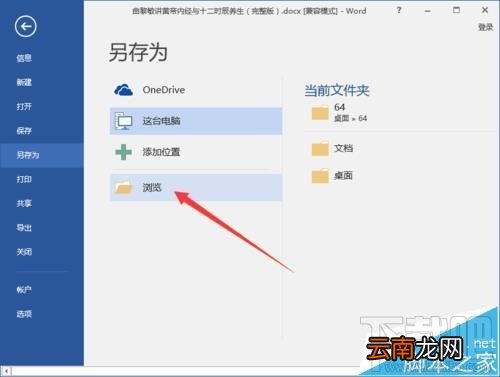Open 选项 in the sidebar
Screen dimensions: 500x377
point(24,314)
